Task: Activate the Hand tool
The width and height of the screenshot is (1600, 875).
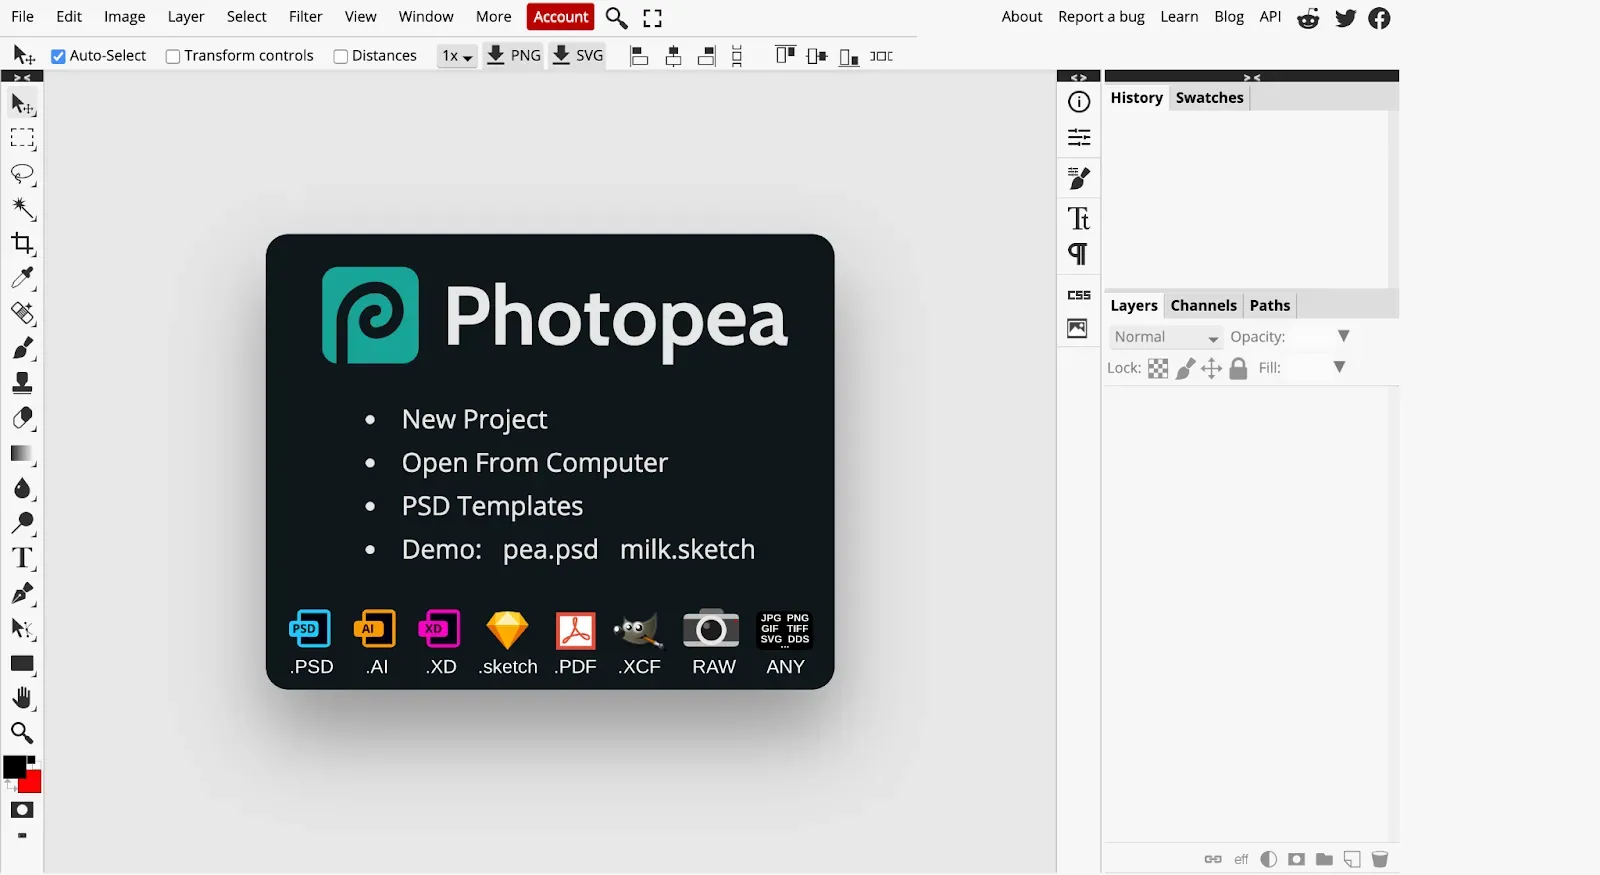Action: (x=22, y=698)
